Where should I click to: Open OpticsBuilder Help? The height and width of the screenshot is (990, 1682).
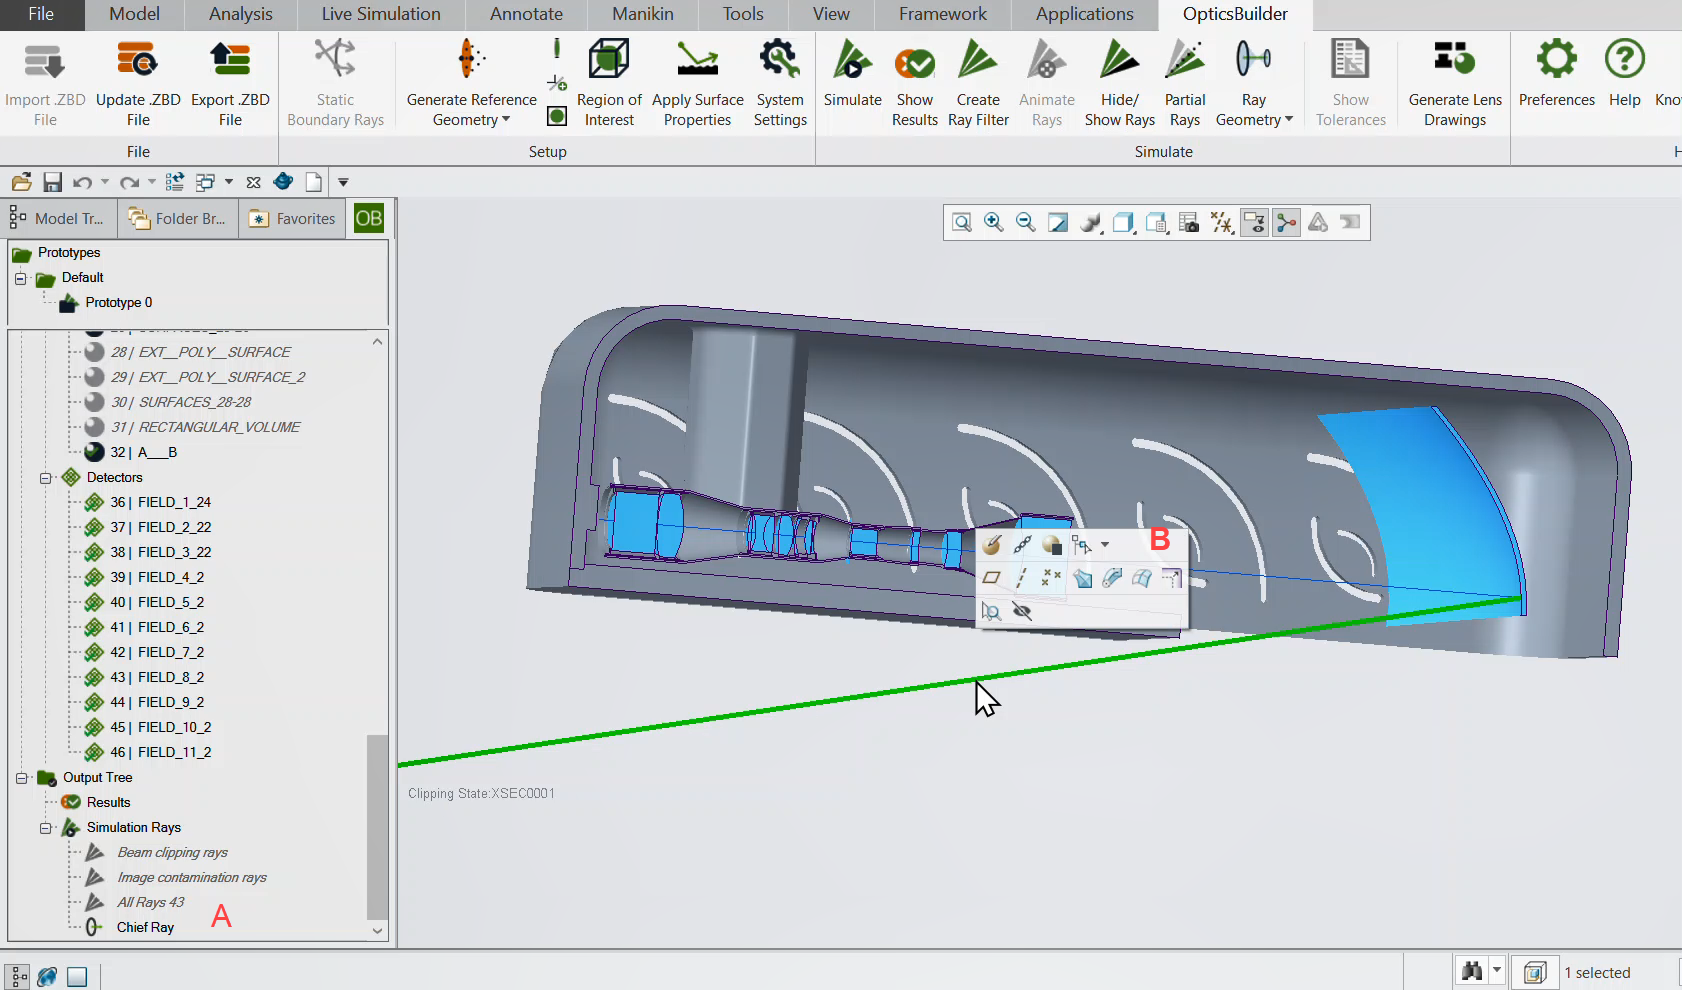(1625, 74)
